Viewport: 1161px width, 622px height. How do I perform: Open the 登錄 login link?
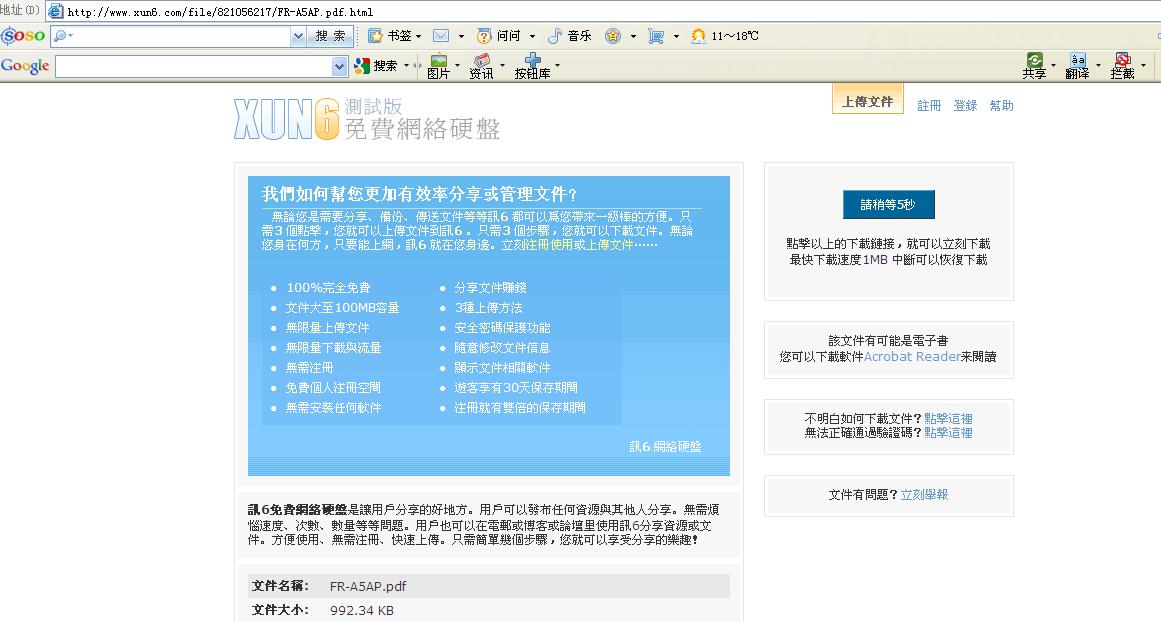point(966,106)
